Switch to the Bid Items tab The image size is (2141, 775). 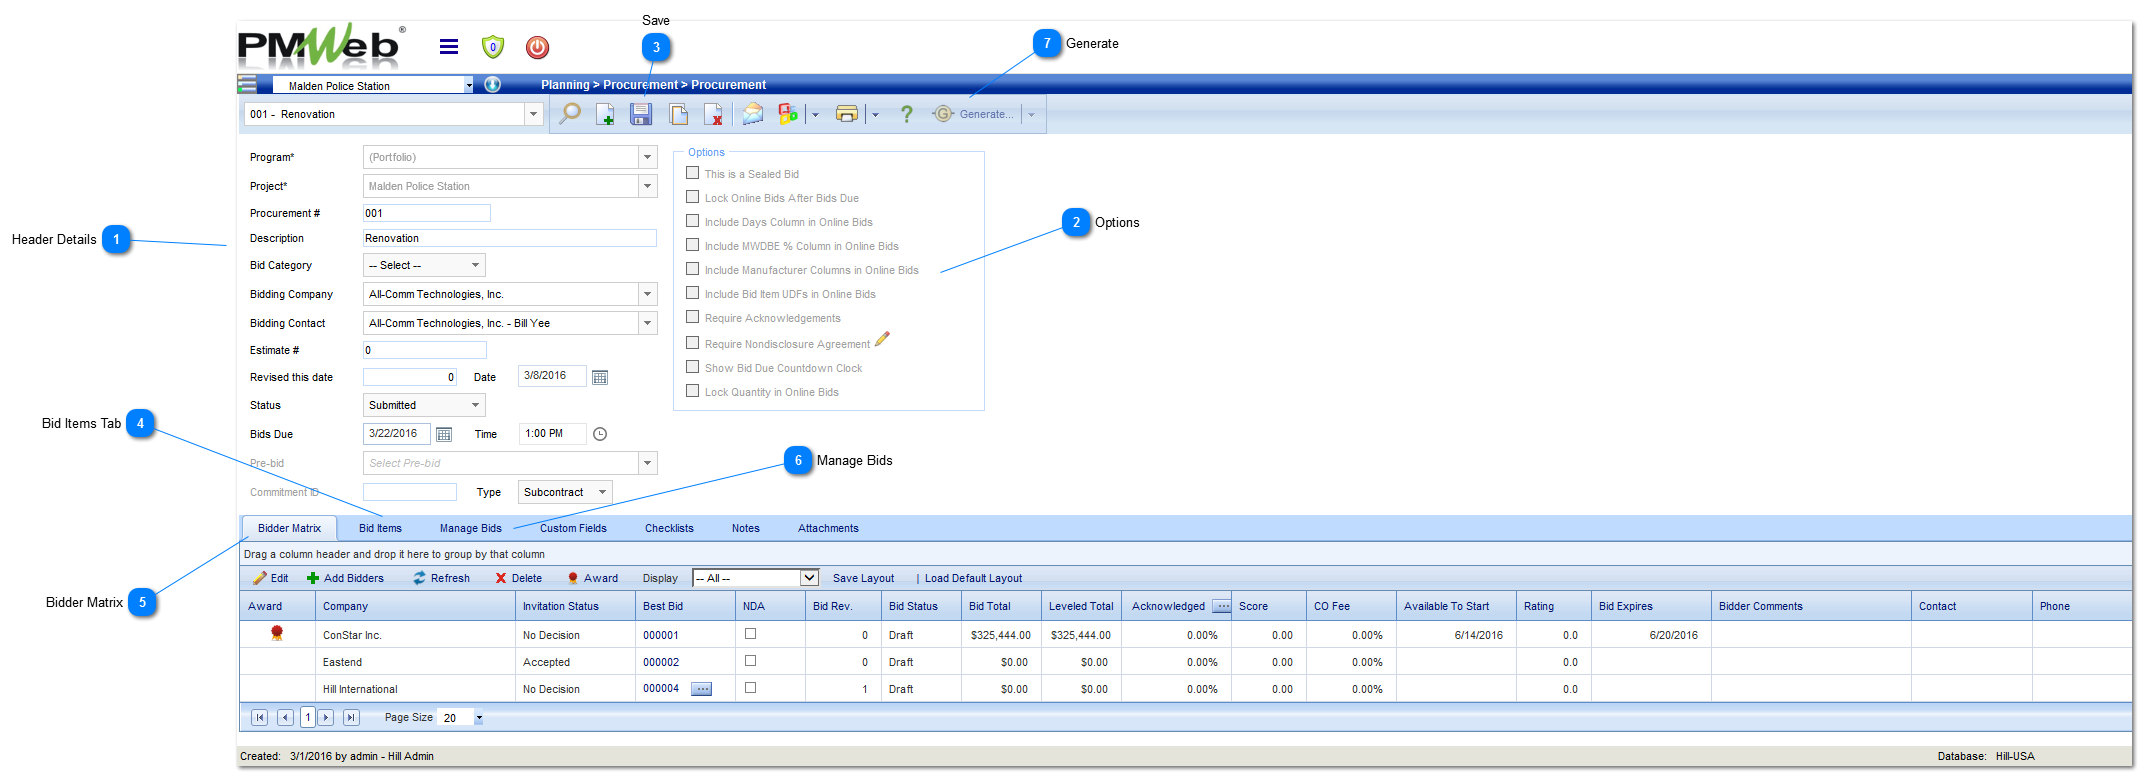[380, 528]
